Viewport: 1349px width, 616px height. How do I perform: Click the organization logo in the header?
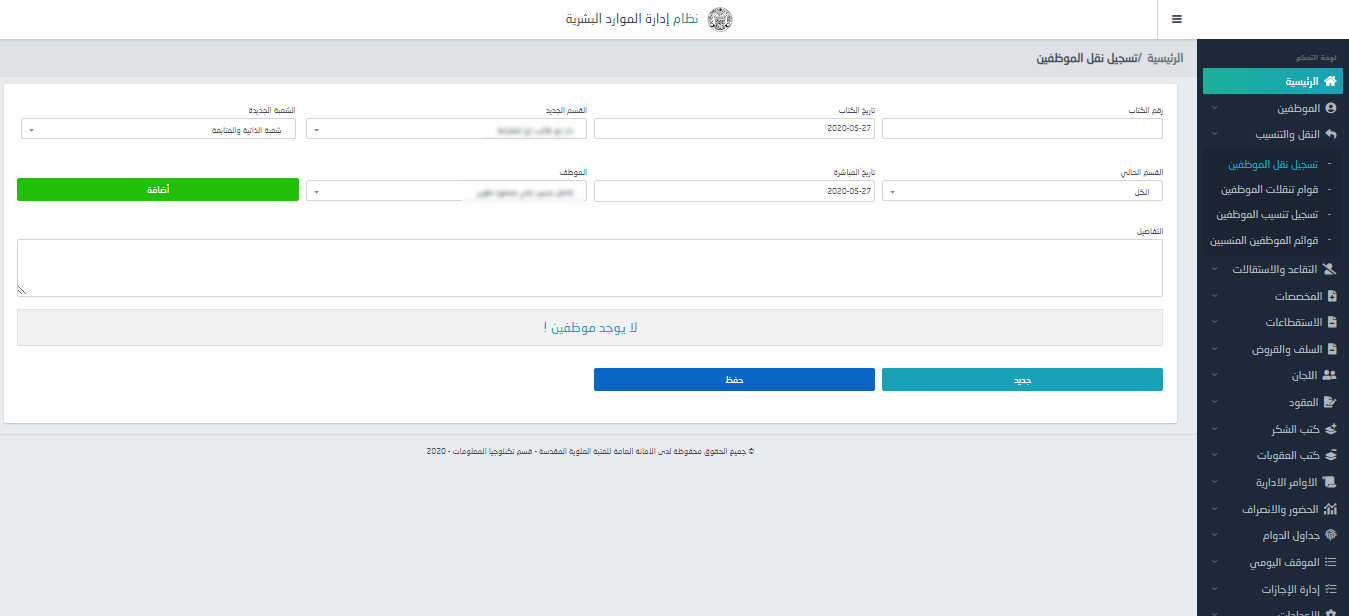click(x=720, y=19)
